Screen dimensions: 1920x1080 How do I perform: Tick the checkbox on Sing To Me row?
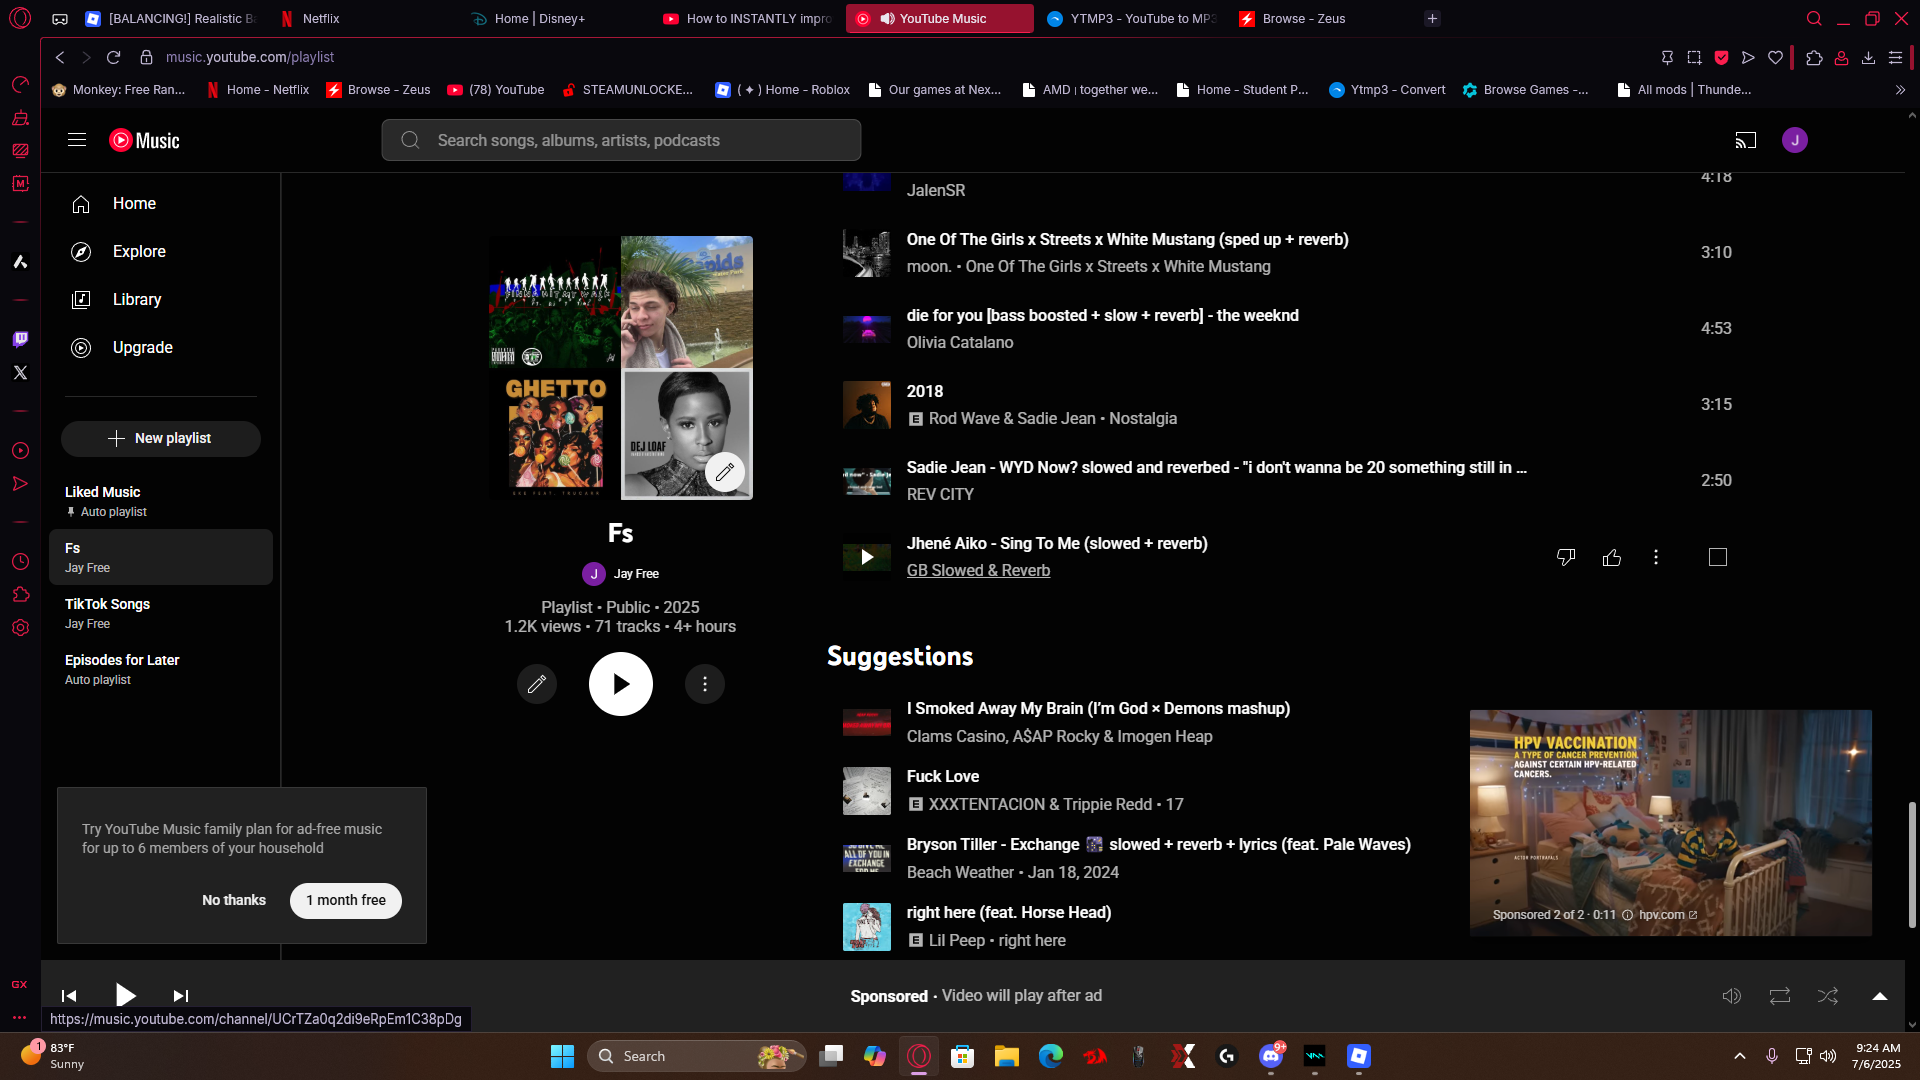tap(1718, 557)
